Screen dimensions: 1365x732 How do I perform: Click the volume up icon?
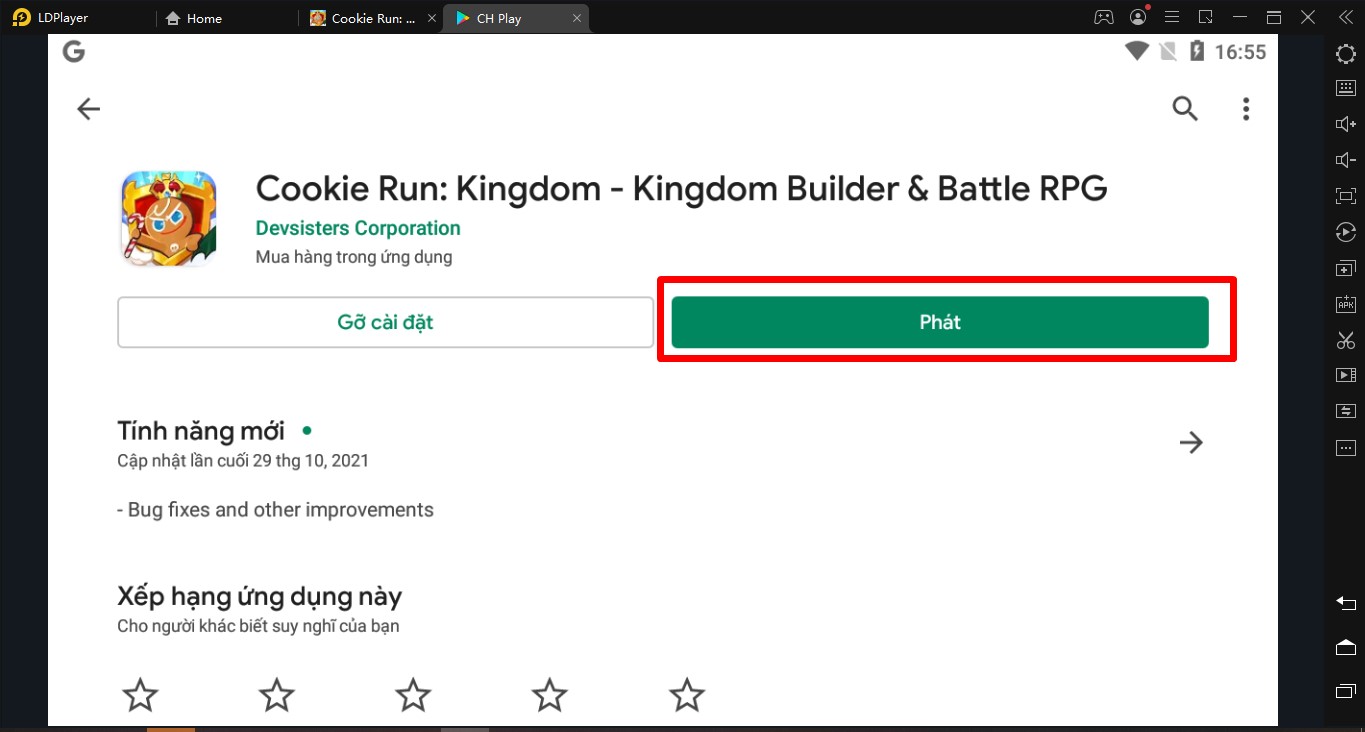pos(1346,124)
